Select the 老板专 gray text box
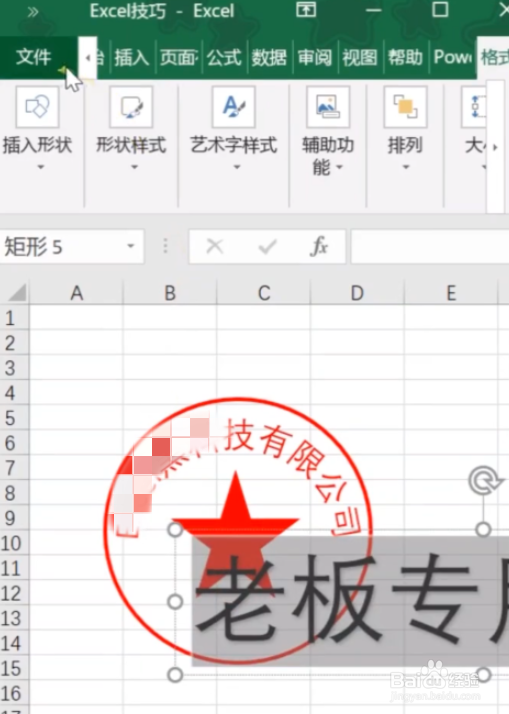This screenshot has height=714, width=509. point(350,601)
